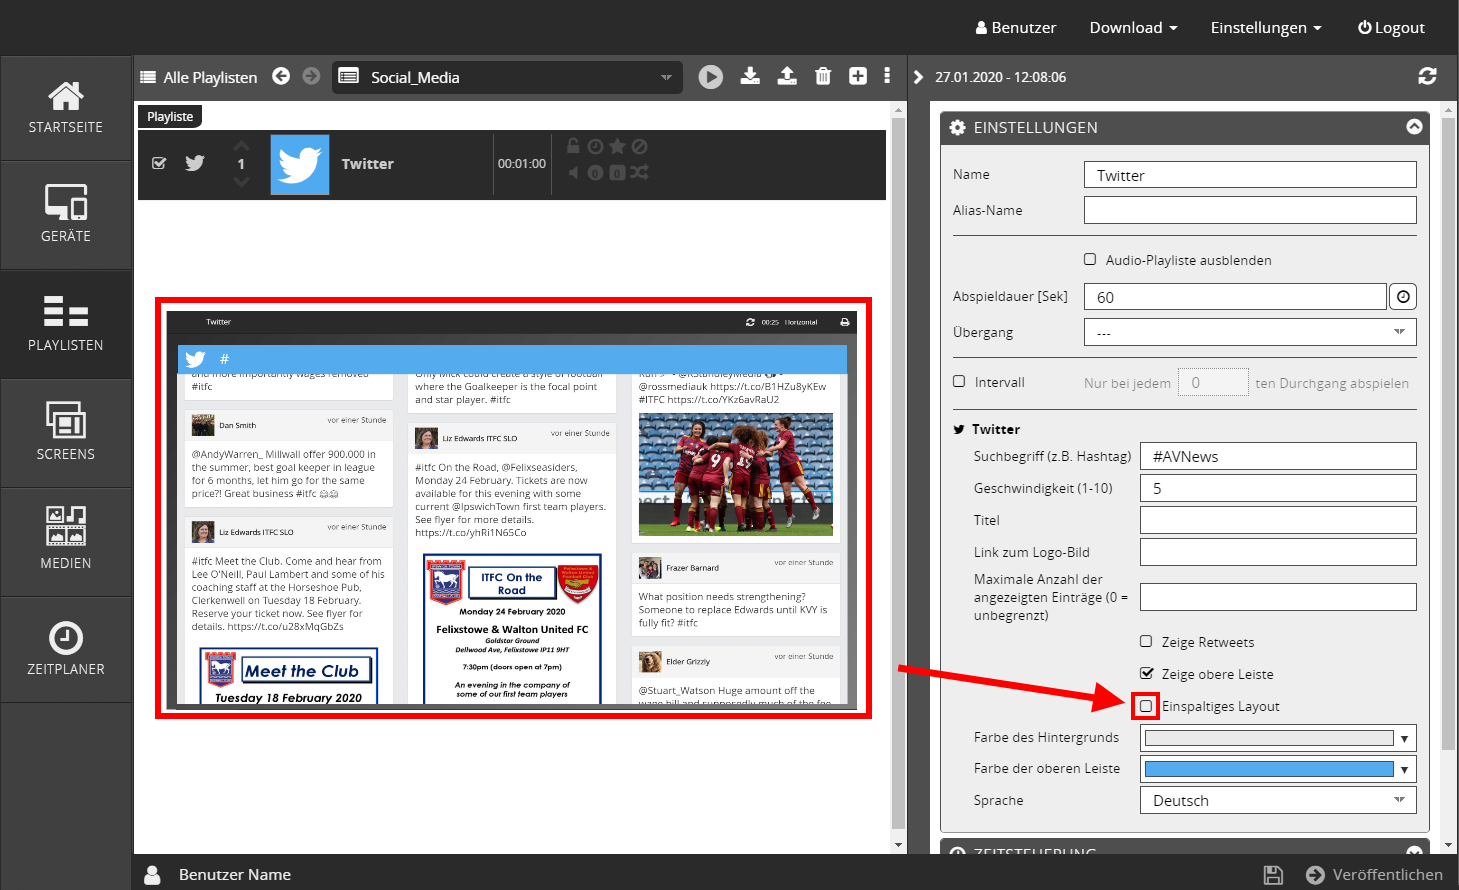Toggle the Twitter row selection checkbox
The image size is (1459, 890).
pos(159,163)
